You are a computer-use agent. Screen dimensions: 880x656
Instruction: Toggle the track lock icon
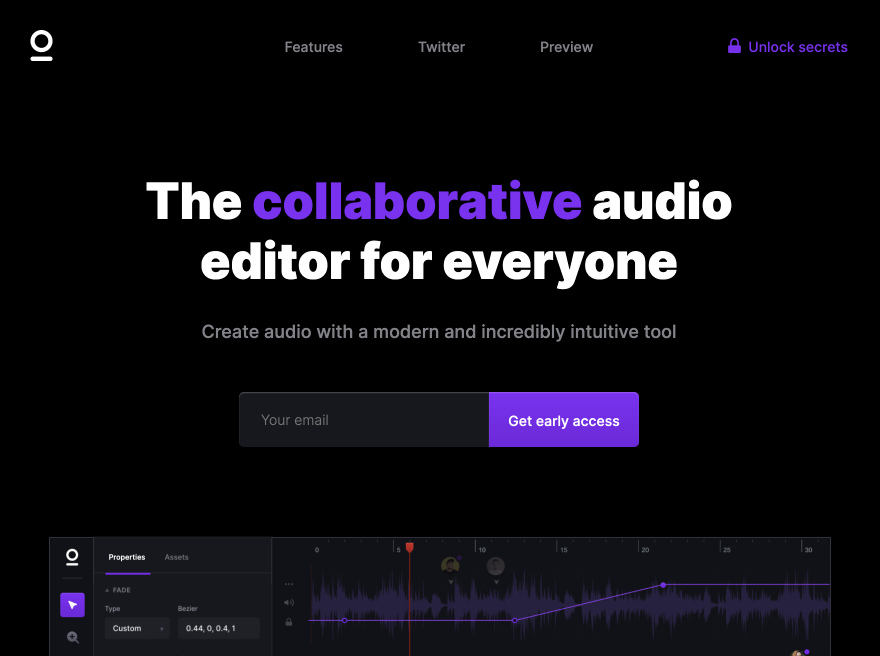pos(288,622)
